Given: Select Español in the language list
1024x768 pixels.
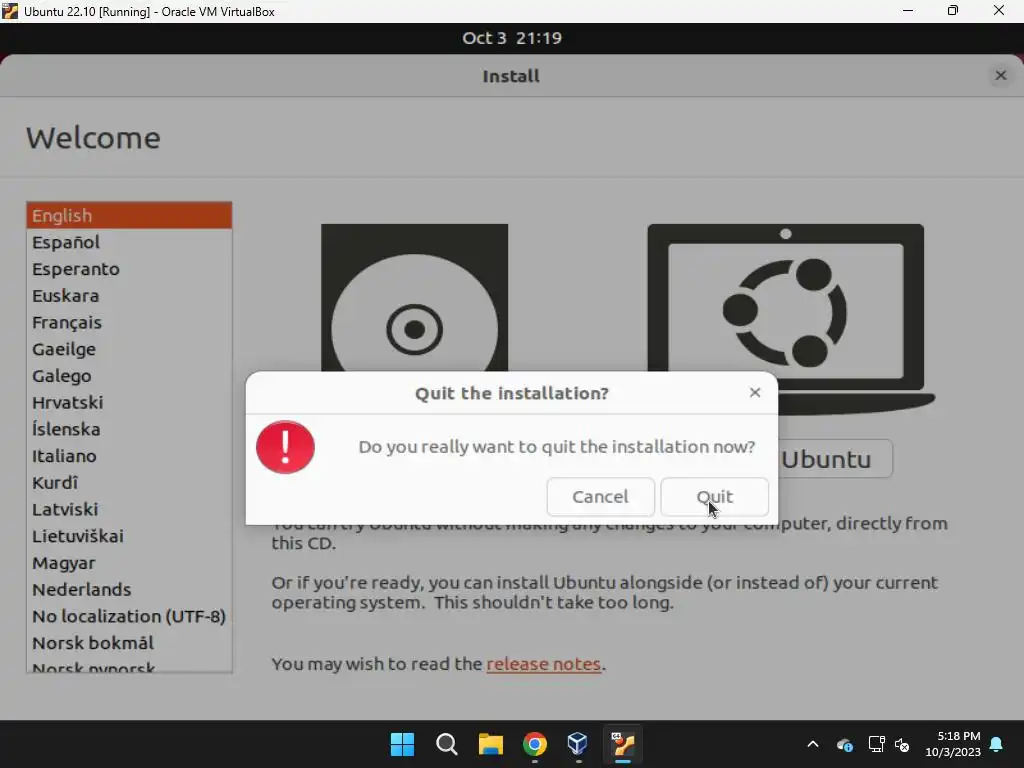Looking at the screenshot, I should click(x=129, y=242).
